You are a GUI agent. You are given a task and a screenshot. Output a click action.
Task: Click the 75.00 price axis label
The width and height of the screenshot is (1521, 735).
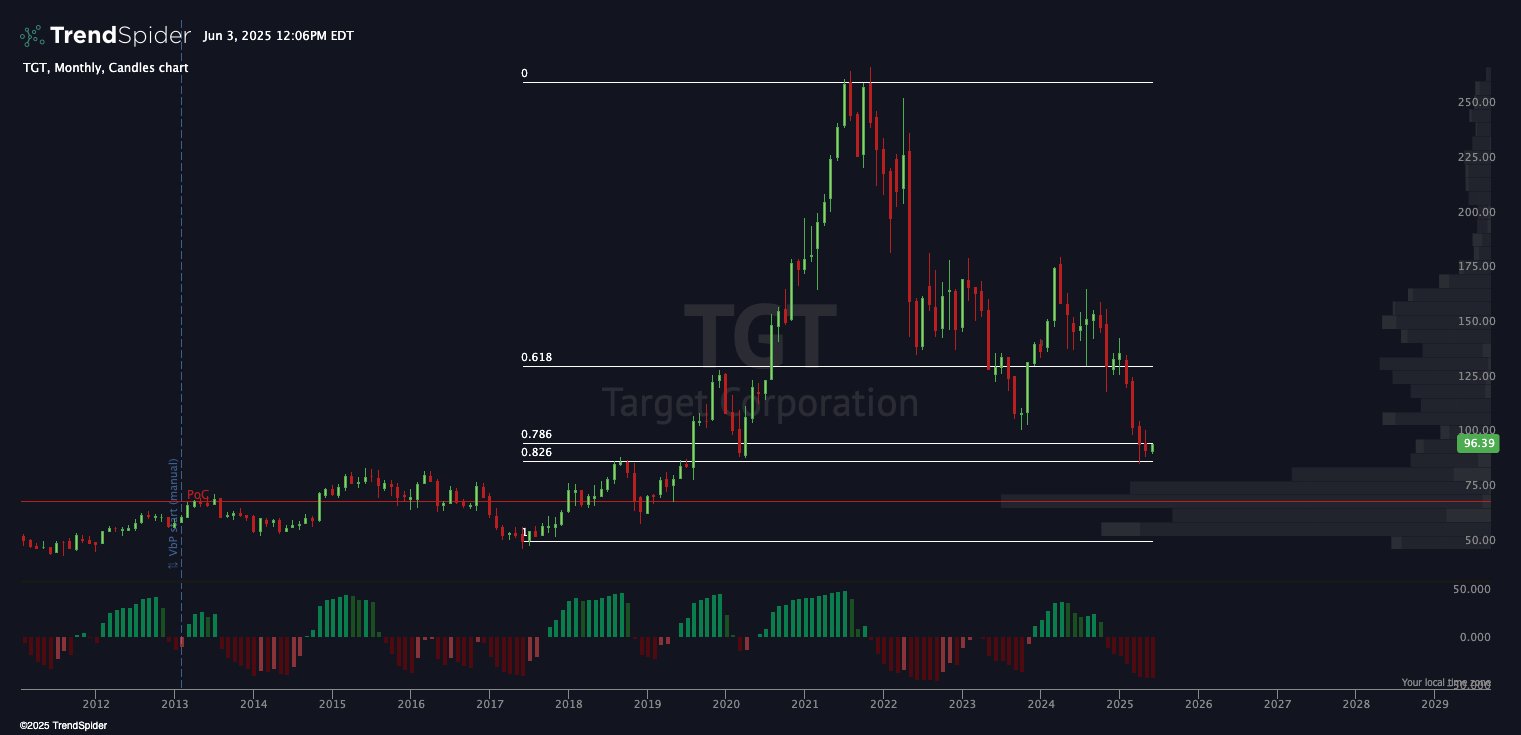1479,485
